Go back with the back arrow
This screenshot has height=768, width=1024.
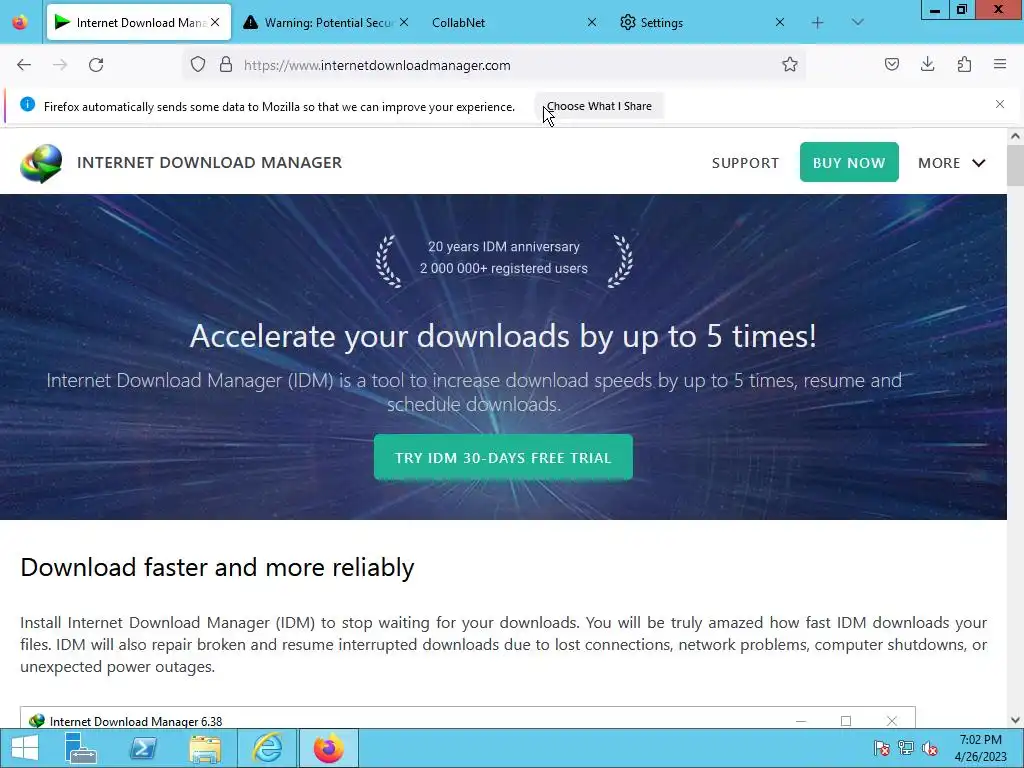coord(24,65)
